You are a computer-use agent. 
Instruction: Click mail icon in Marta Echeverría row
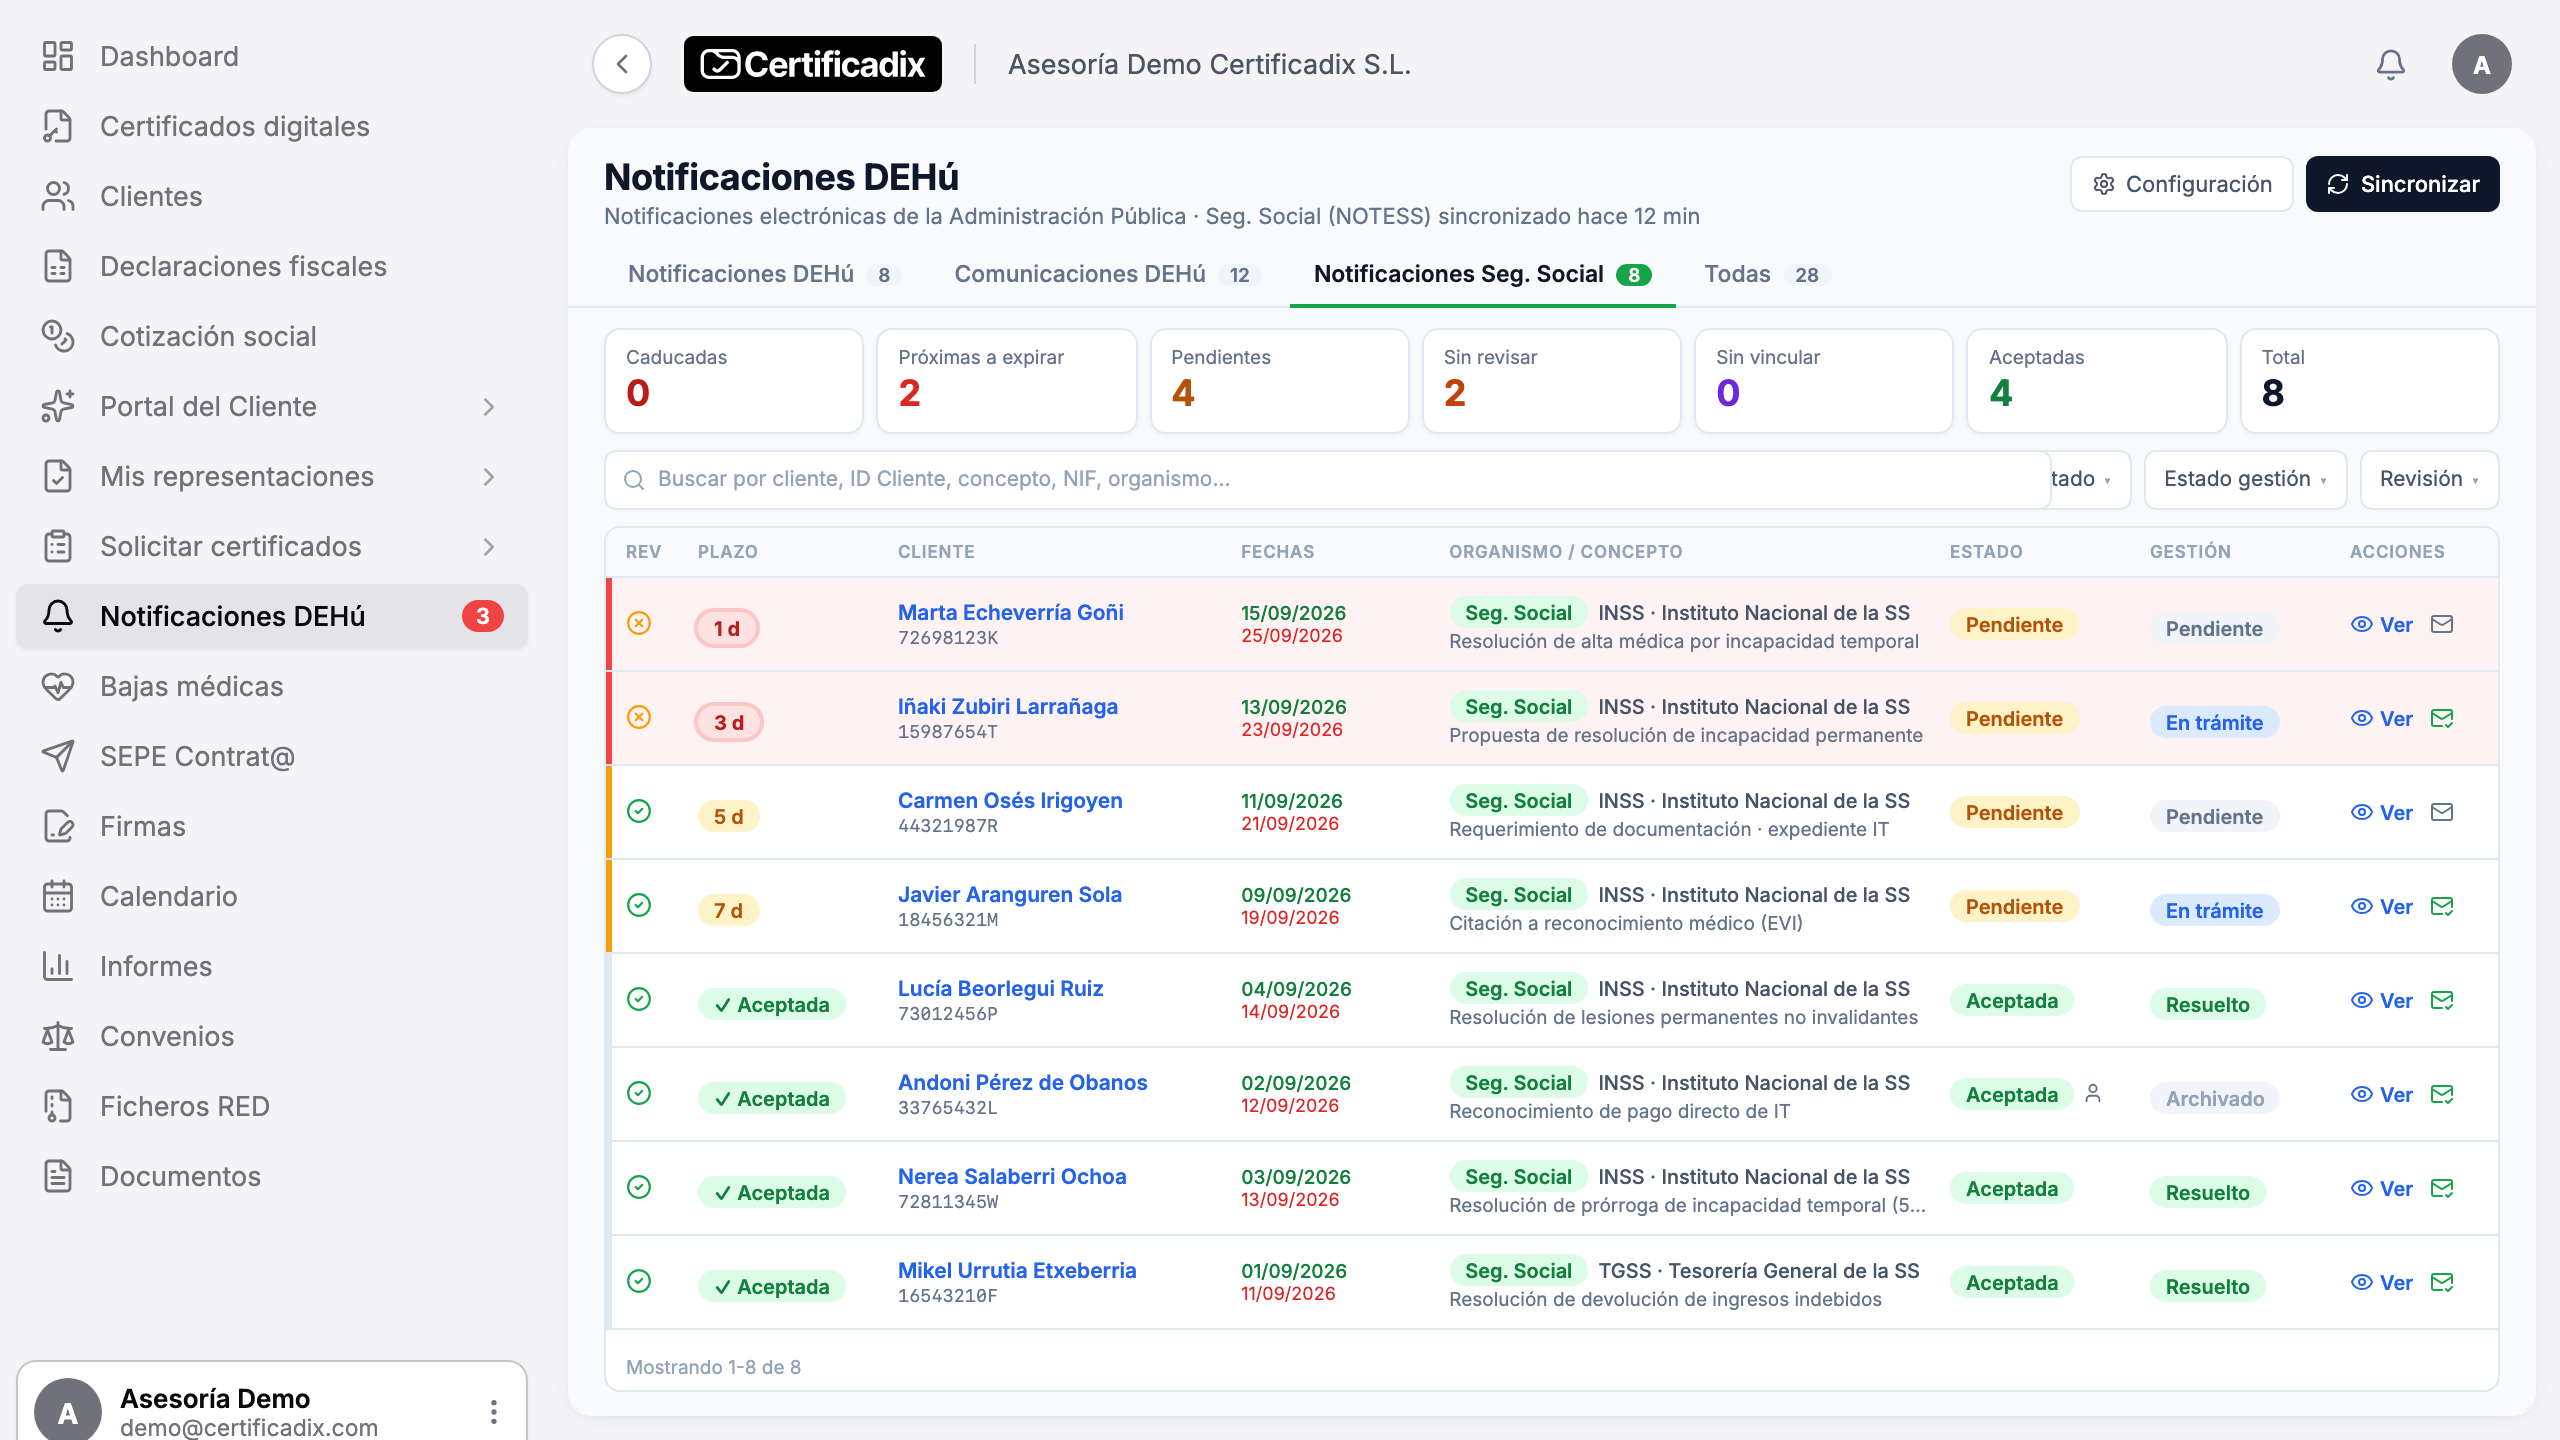pyautogui.click(x=2442, y=624)
